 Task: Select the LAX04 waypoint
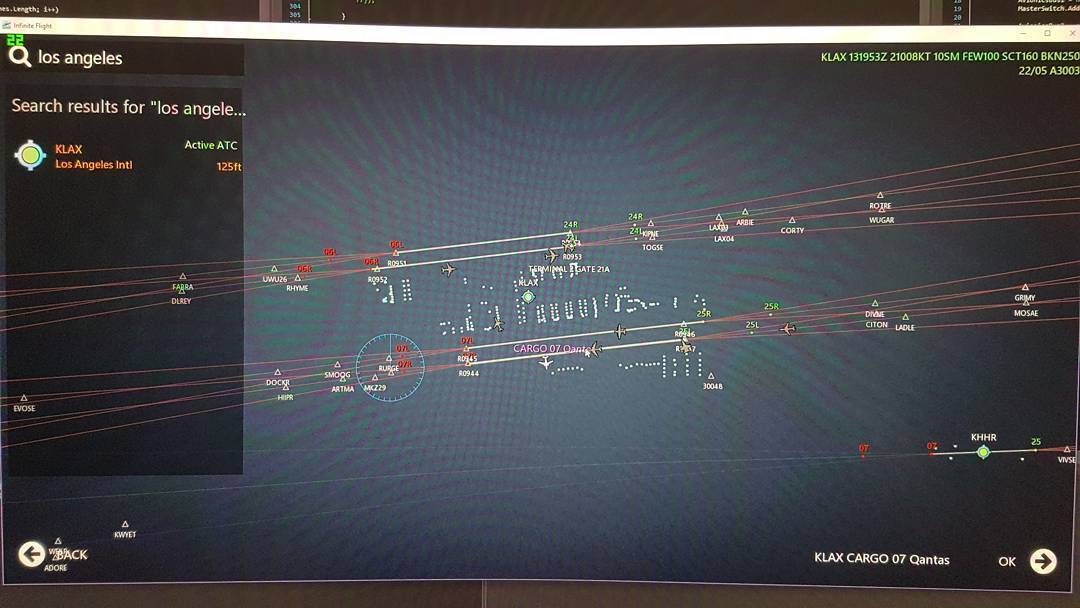[724, 234]
